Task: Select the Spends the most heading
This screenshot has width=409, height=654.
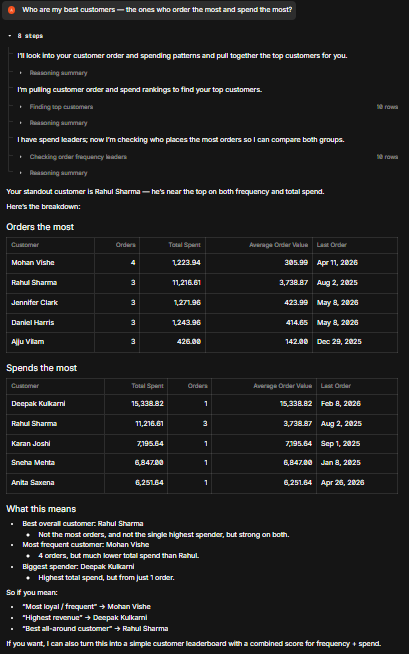Action: [42, 368]
